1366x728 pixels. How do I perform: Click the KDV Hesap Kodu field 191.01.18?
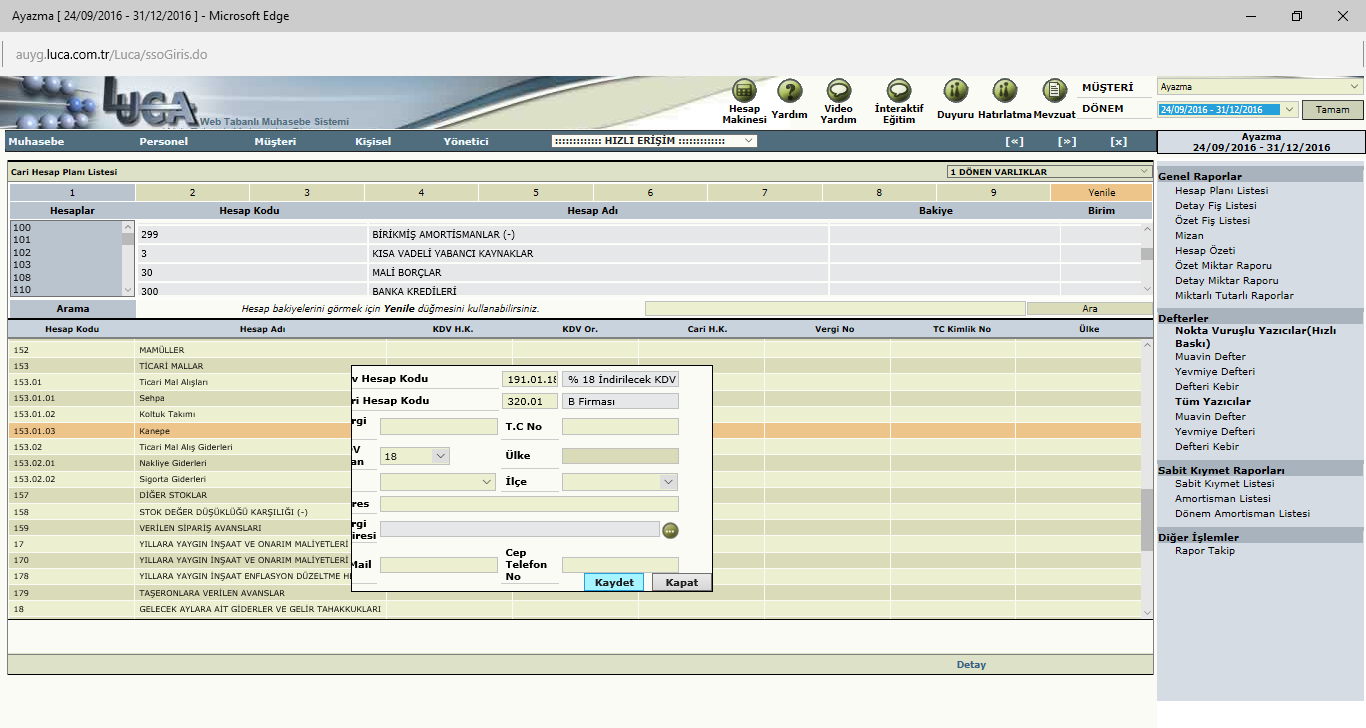click(x=530, y=380)
